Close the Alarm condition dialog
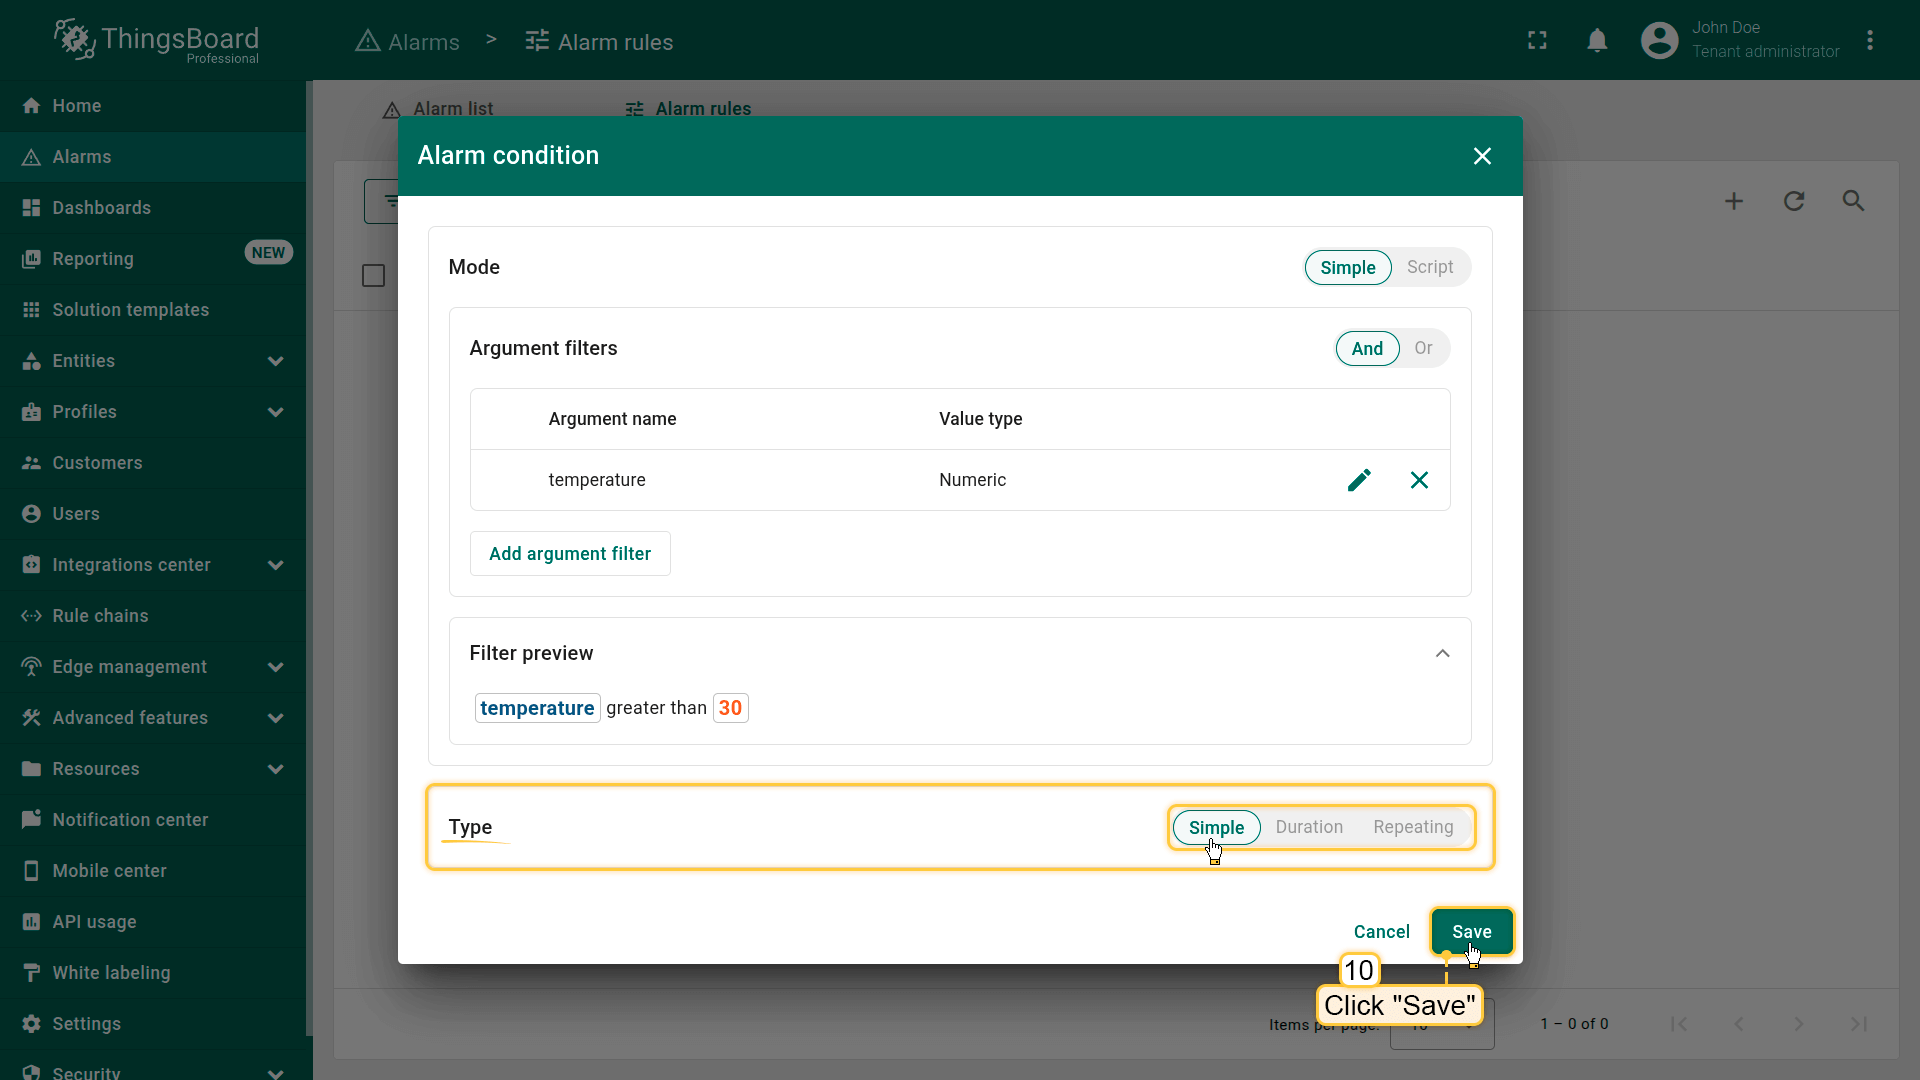Image resolution: width=1920 pixels, height=1080 pixels. [1482, 156]
